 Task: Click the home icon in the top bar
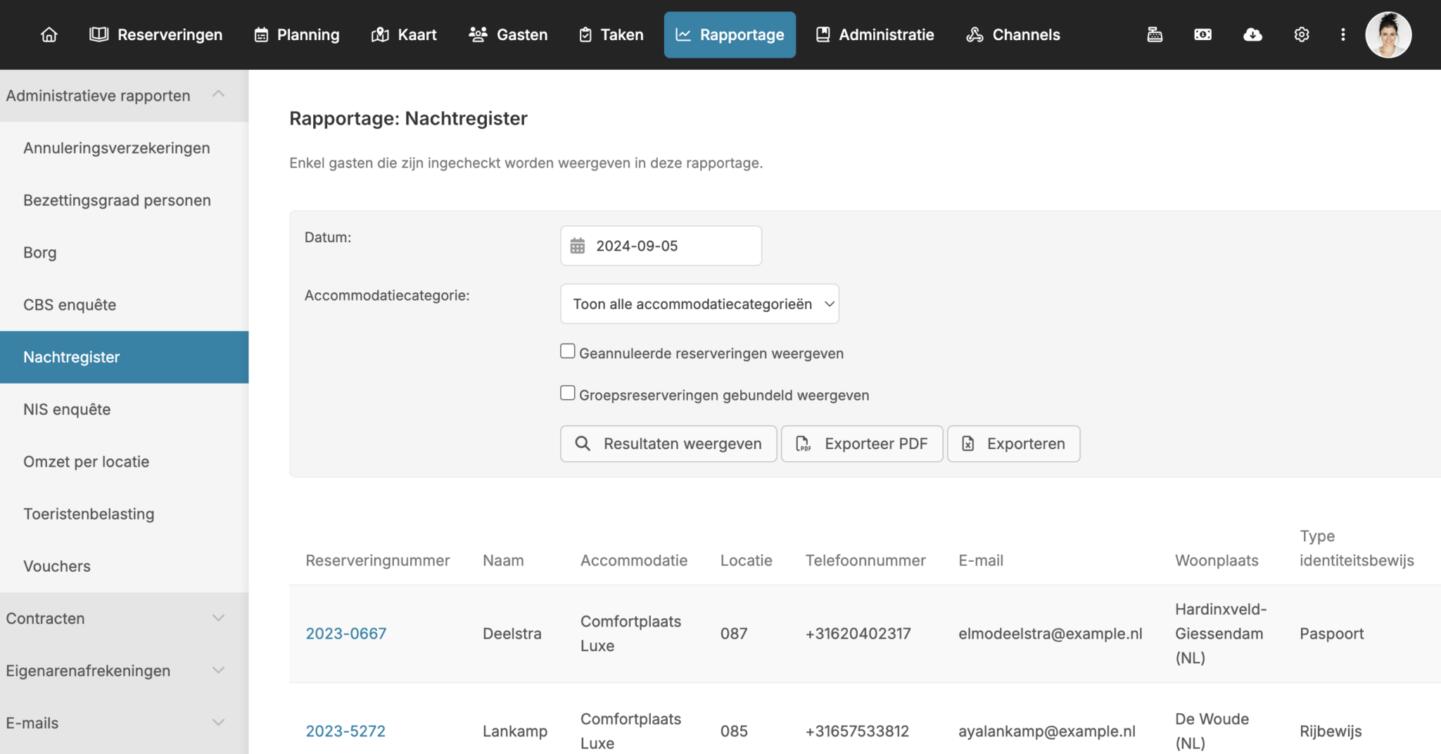(48, 35)
